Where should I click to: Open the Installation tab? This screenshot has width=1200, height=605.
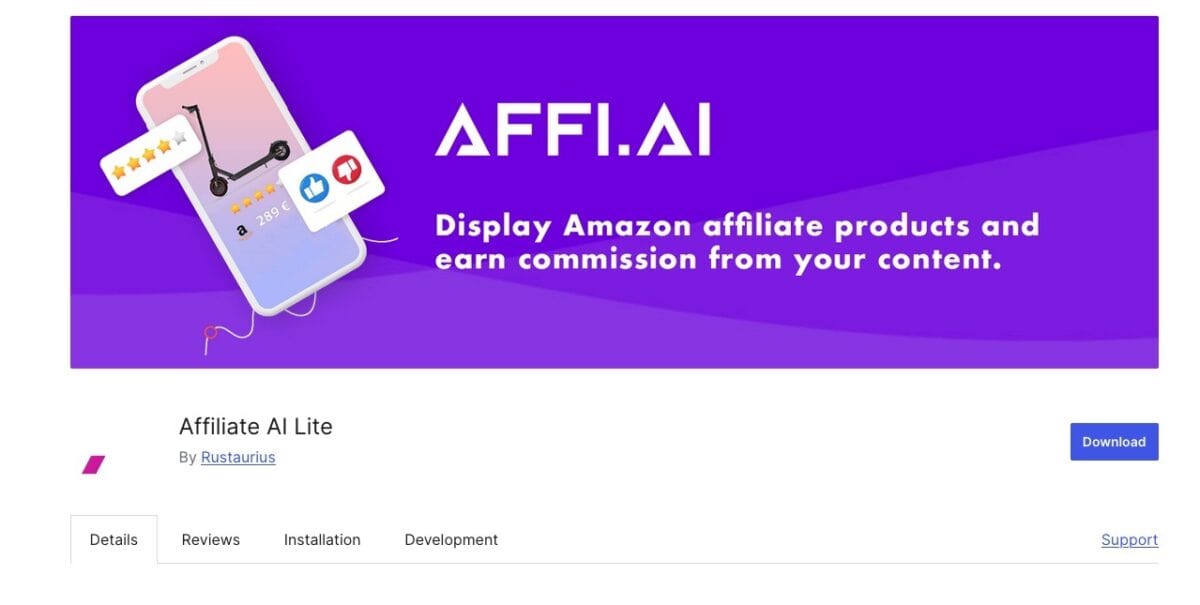coord(321,539)
